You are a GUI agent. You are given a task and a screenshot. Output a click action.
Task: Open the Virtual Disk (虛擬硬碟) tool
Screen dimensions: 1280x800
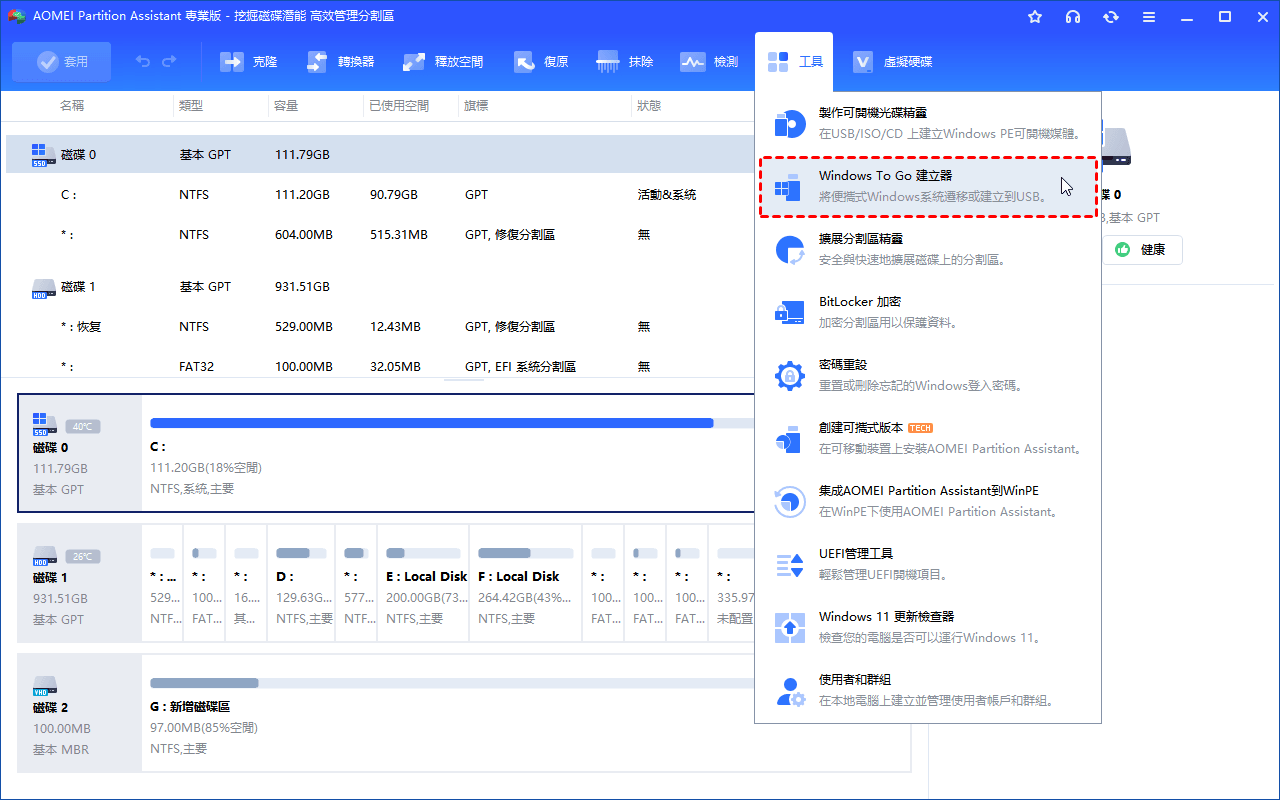point(864,62)
